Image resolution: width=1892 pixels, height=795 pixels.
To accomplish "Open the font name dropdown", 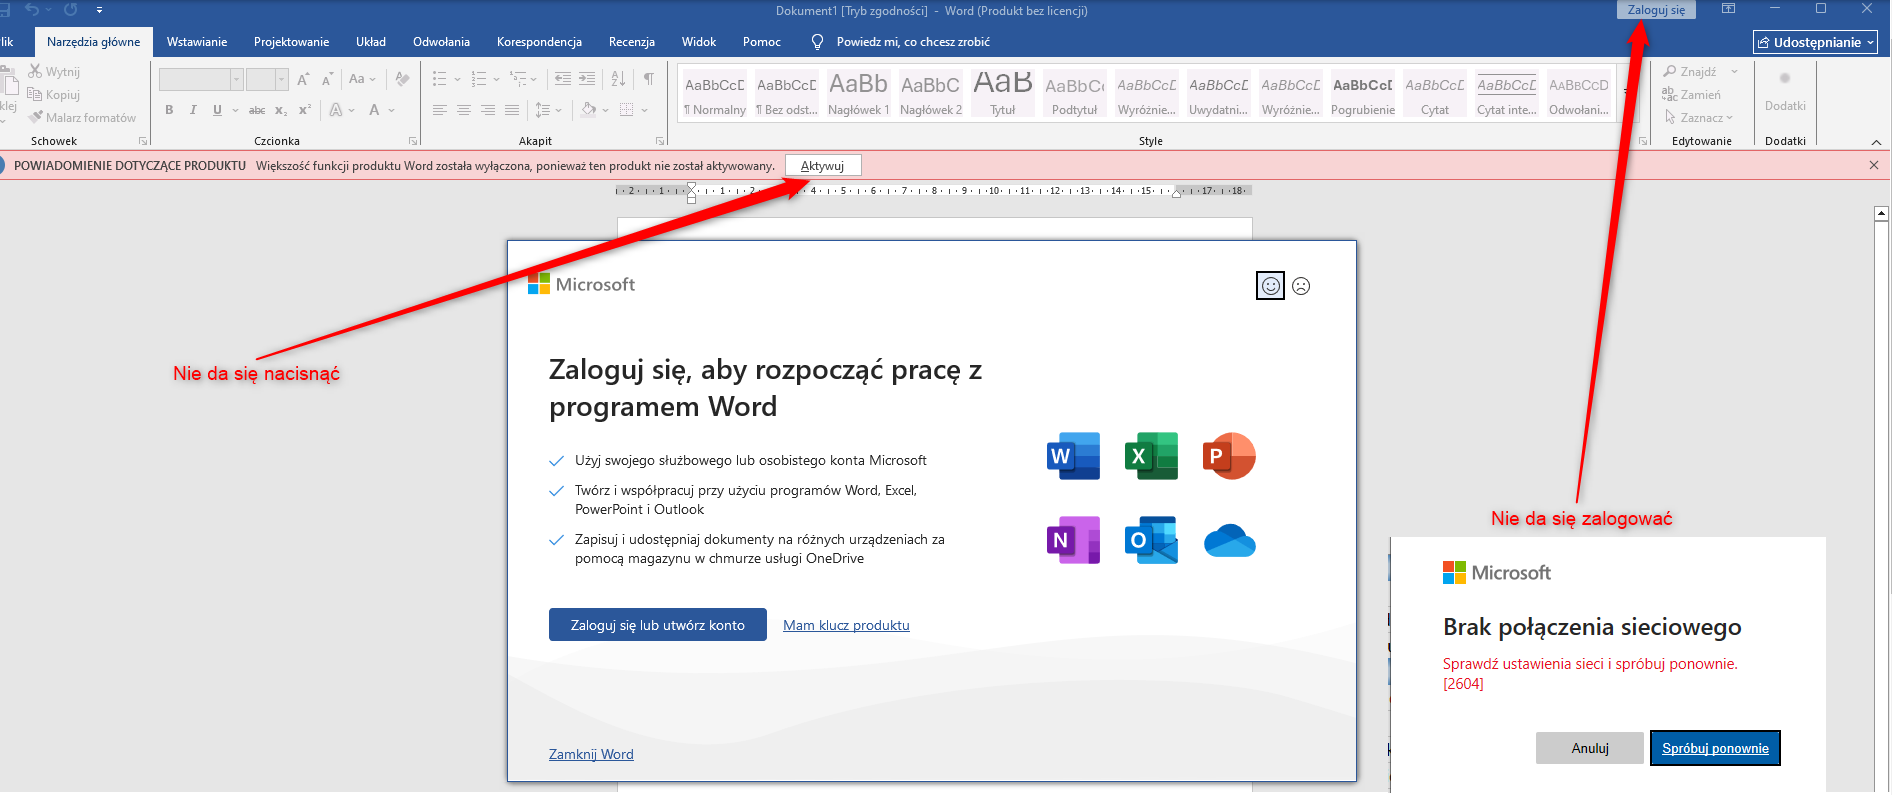I will tap(237, 79).
